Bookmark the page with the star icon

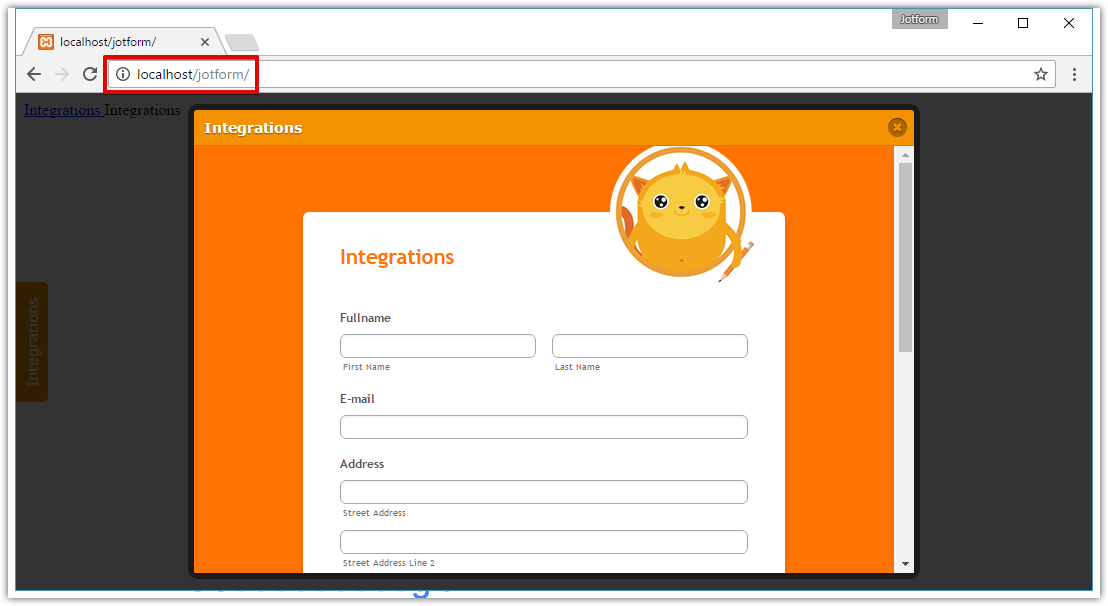tap(1040, 73)
